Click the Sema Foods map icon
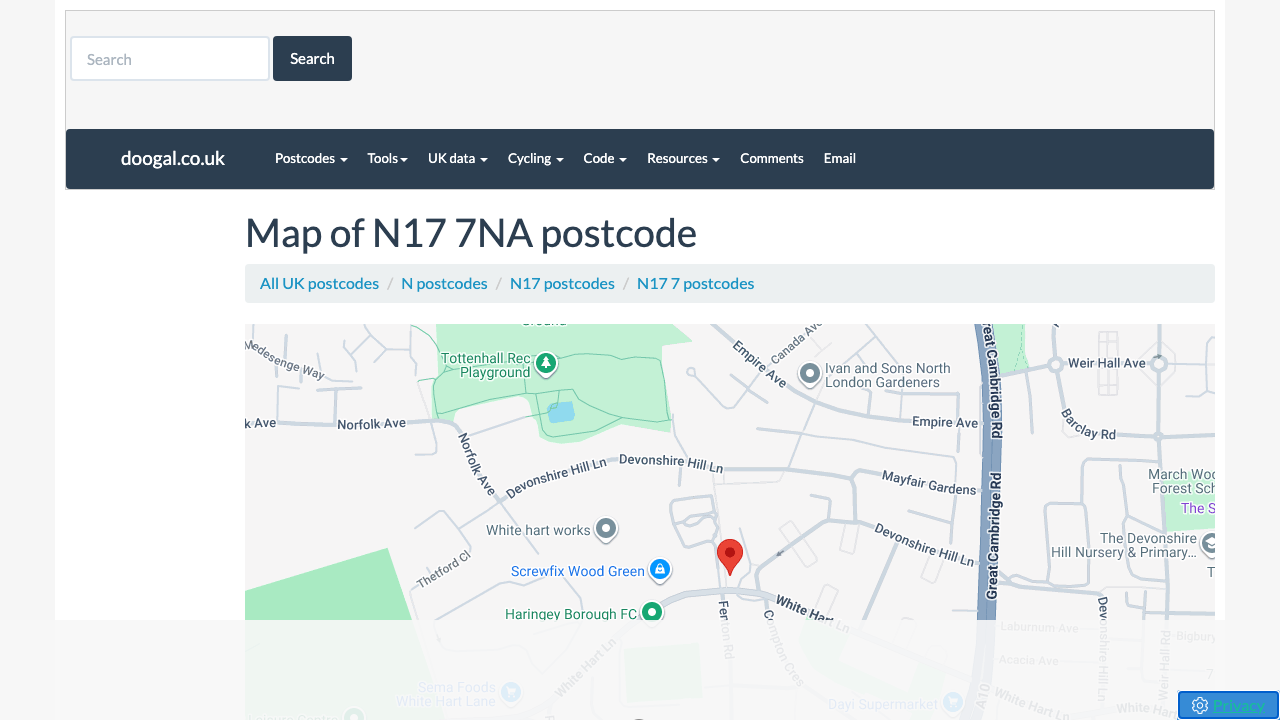 tap(511, 692)
